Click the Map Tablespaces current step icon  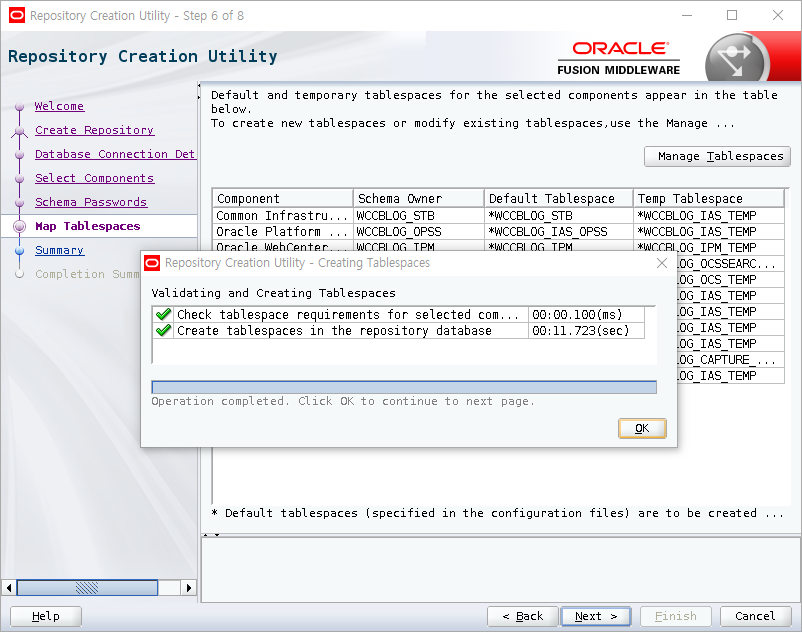[x=19, y=227]
